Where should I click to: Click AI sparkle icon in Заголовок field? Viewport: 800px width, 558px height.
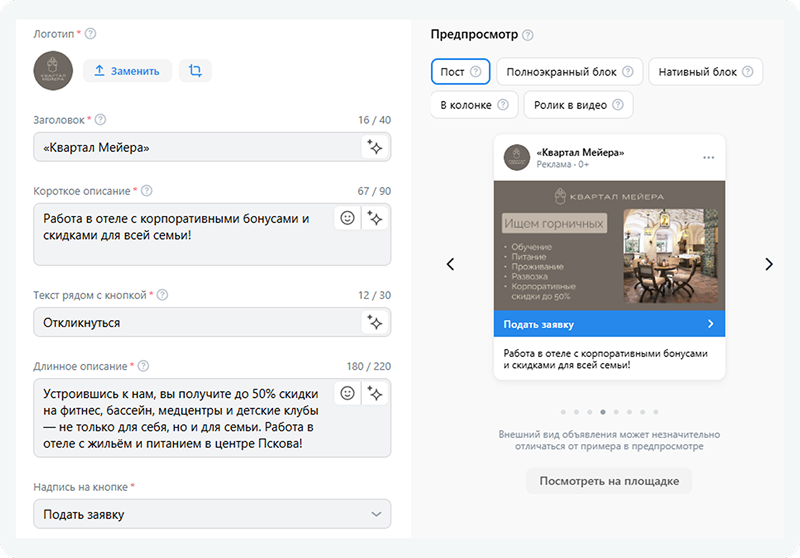(375, 147)
